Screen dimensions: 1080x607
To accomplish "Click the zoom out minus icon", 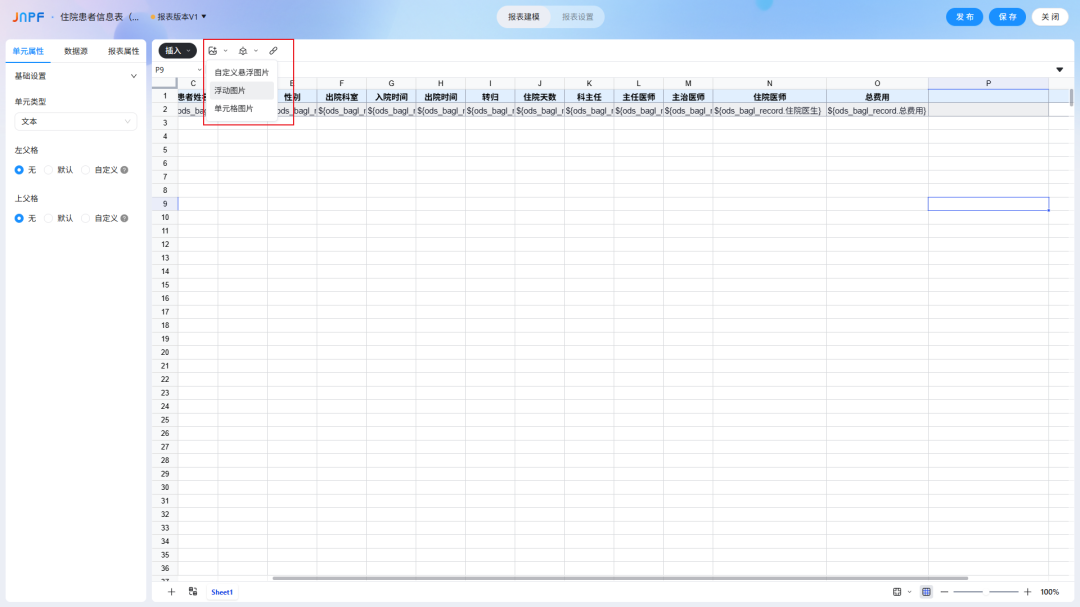I will pyautogui.click(x=944, y=592).
